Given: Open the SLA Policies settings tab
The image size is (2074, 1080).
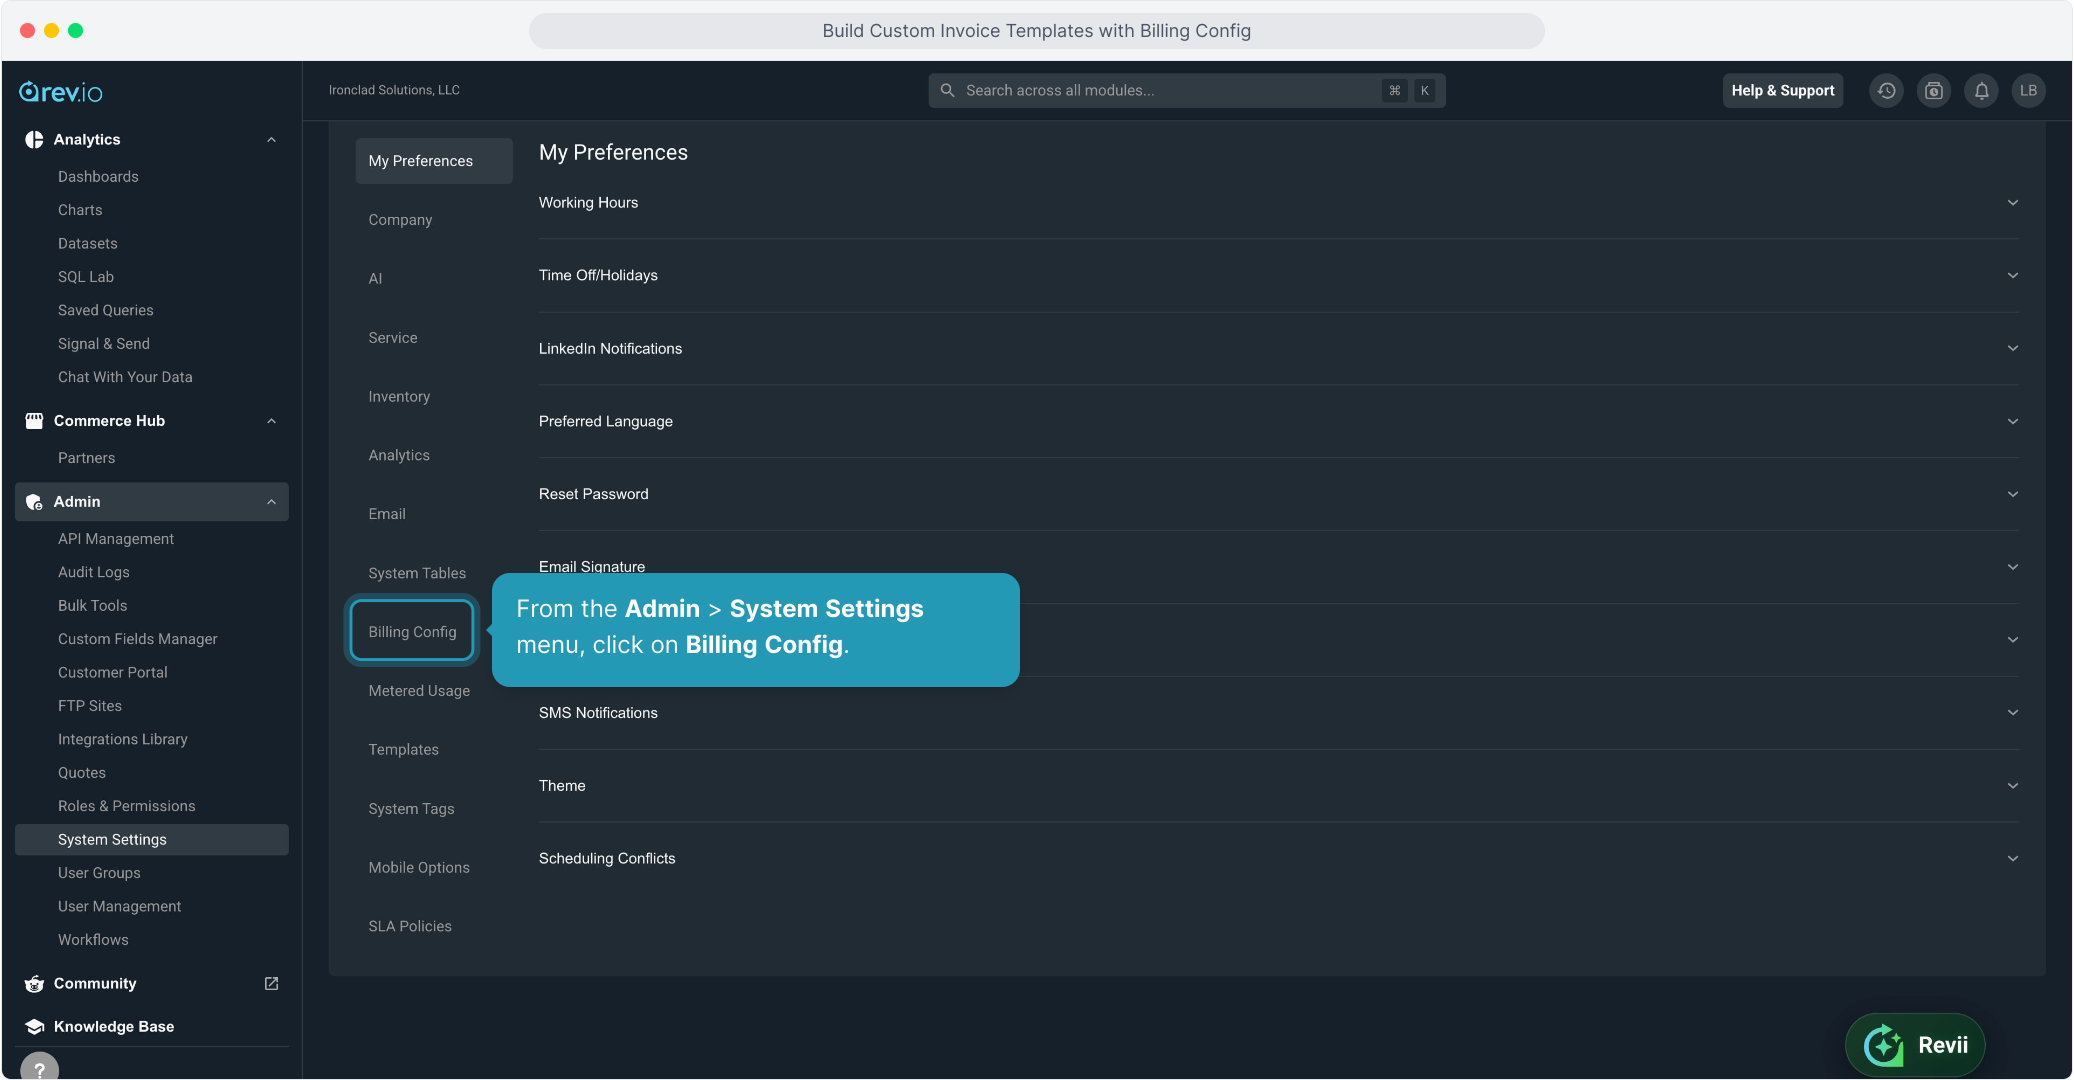Looking at the screenshot, I should coord(410,927).
